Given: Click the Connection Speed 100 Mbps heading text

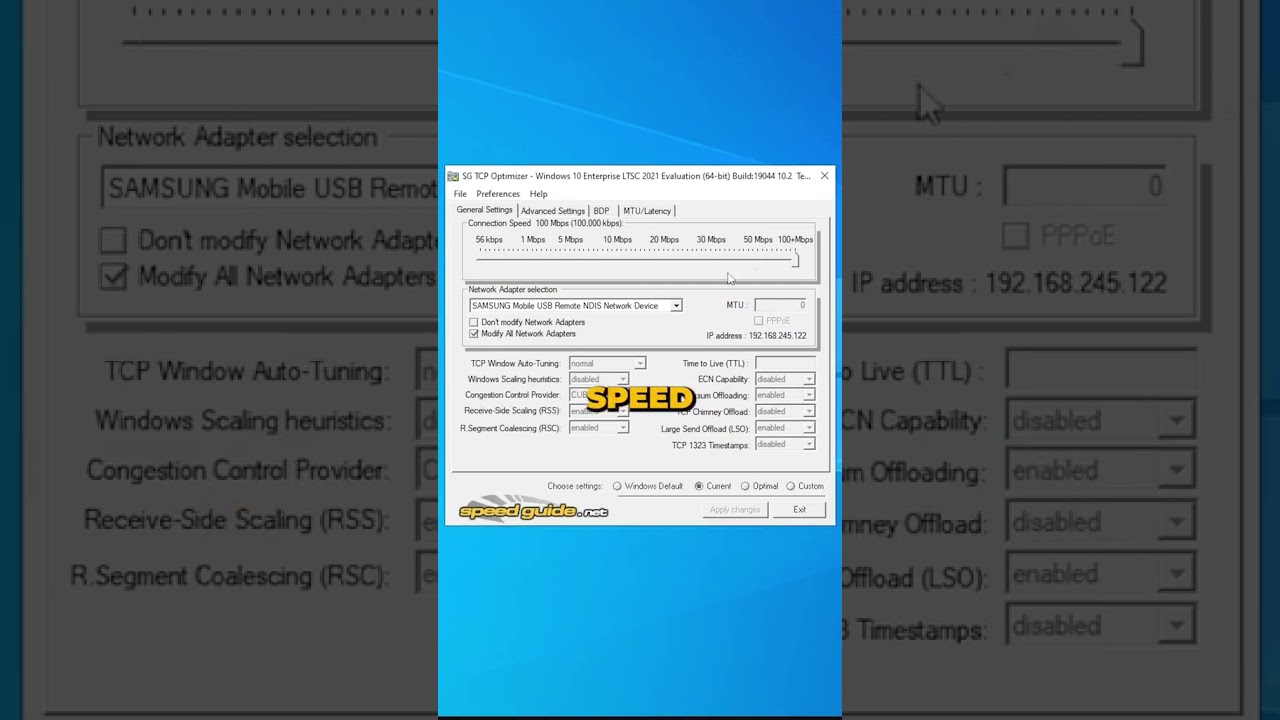Looking at the screenshot, I should tap(545, 224).
